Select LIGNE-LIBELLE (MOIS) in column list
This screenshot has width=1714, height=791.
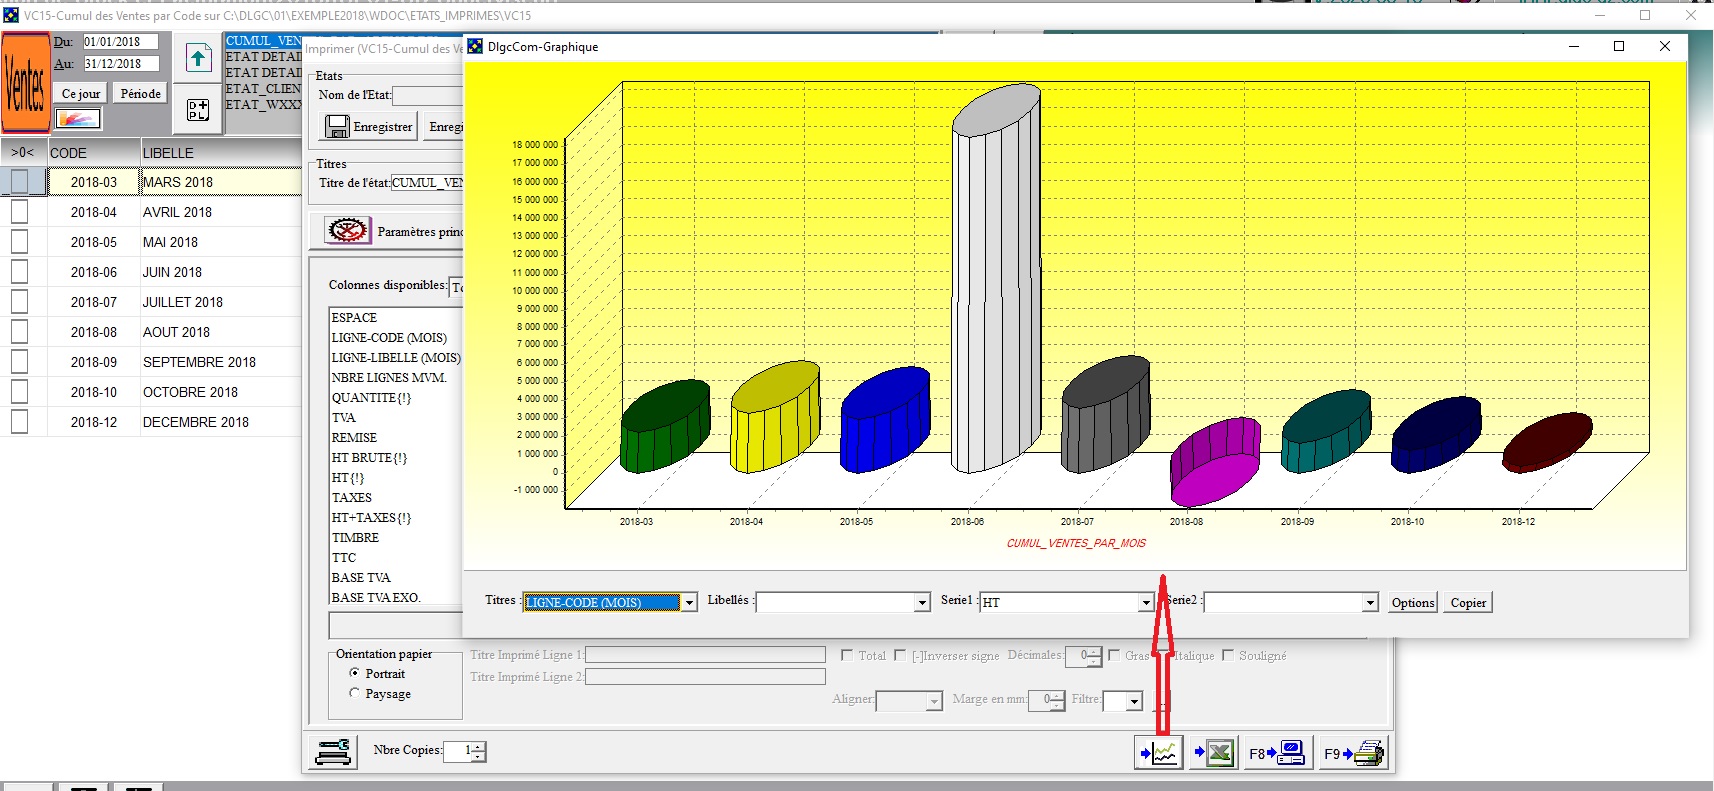pos(396,358)
